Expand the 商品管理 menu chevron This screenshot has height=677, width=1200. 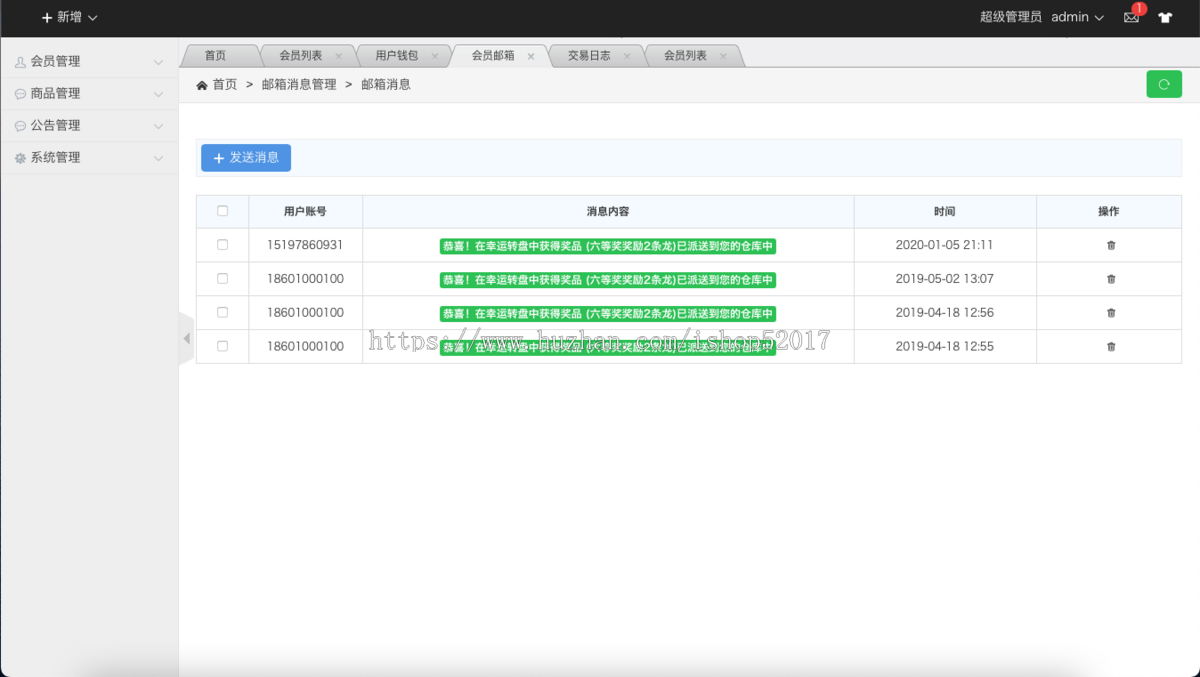pyautogui.click(x=158, y=94)
